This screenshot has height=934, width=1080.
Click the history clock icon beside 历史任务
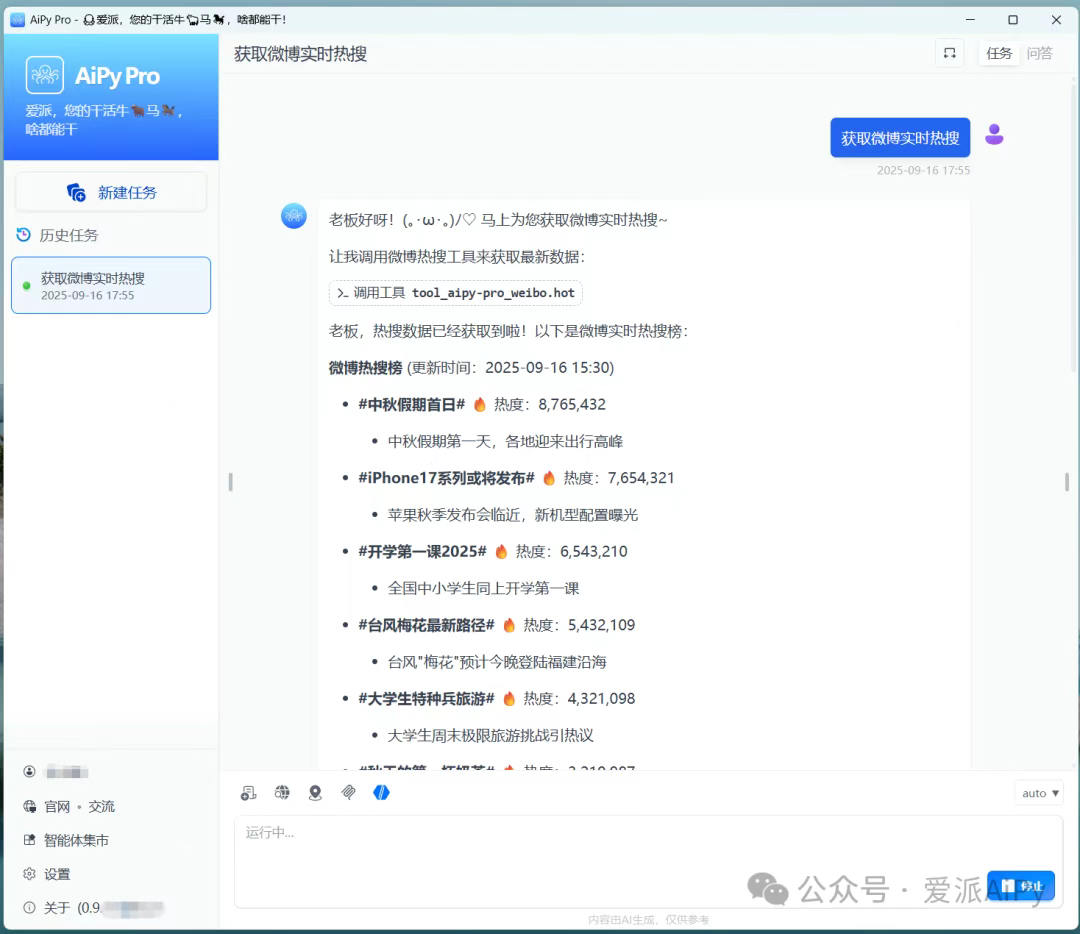click(23, 235)
